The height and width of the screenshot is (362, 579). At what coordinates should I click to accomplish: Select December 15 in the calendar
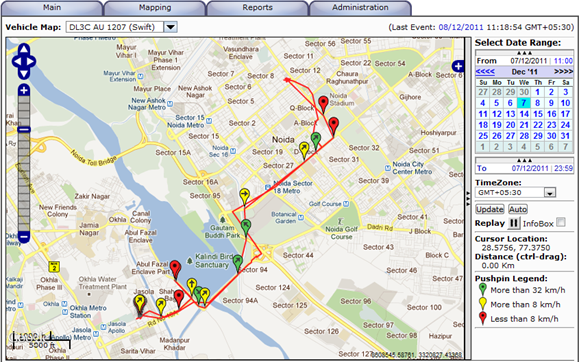pos(538,114)
